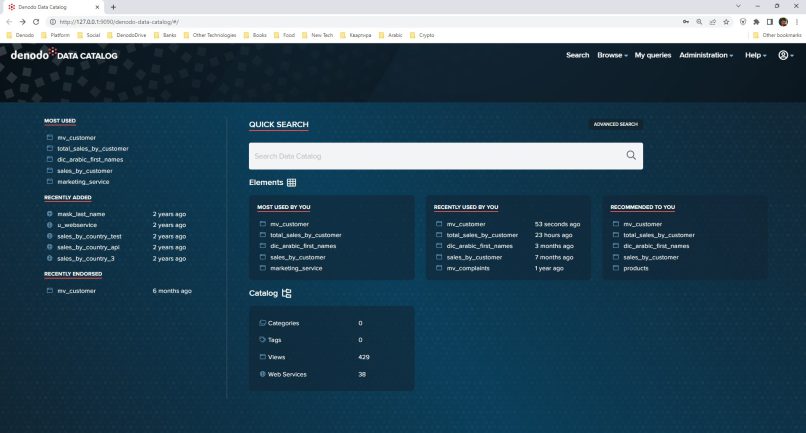Expand the Browse dropdown menu

tap(612, 55)
